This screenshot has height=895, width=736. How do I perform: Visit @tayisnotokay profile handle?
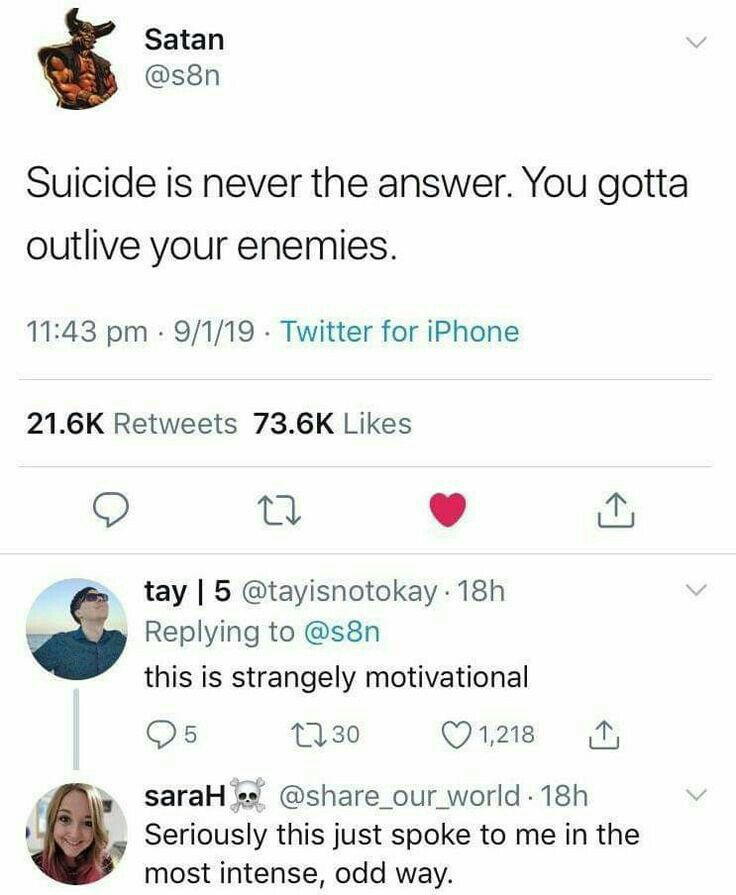[339, 591]
